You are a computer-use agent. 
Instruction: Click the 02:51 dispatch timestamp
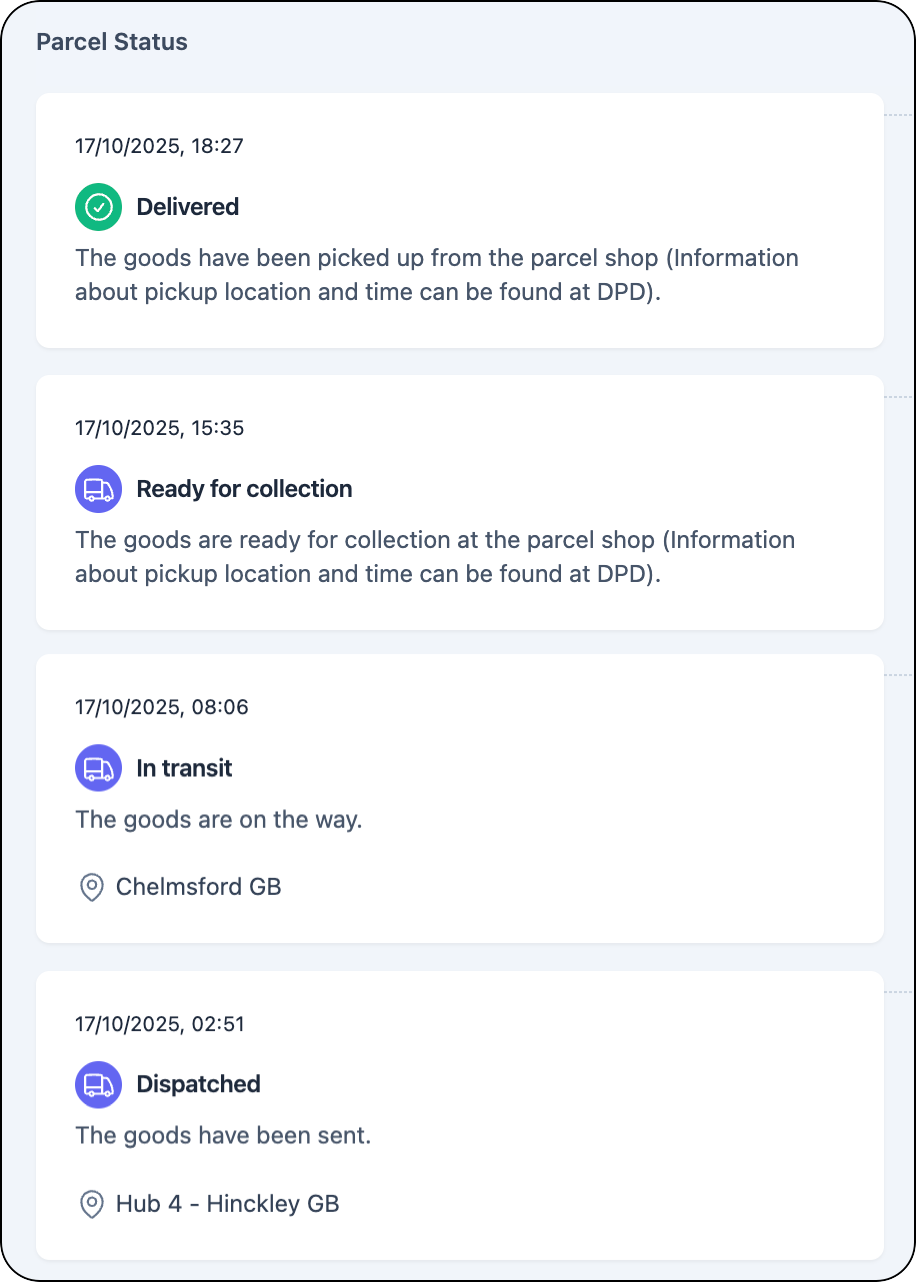tap(159, 1024)
